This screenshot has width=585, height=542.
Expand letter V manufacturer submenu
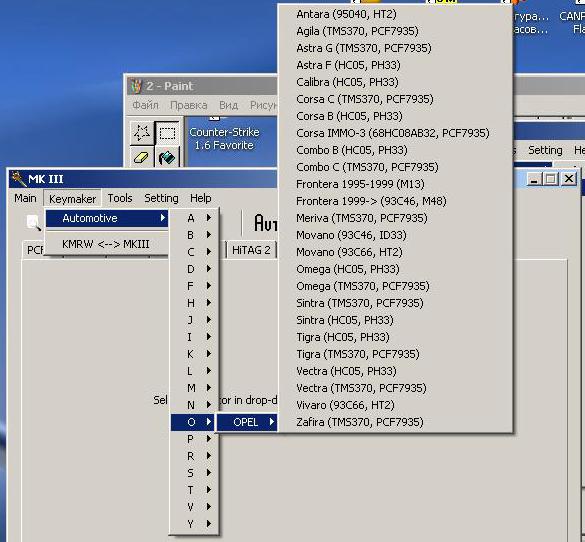[x=194, y=507]
